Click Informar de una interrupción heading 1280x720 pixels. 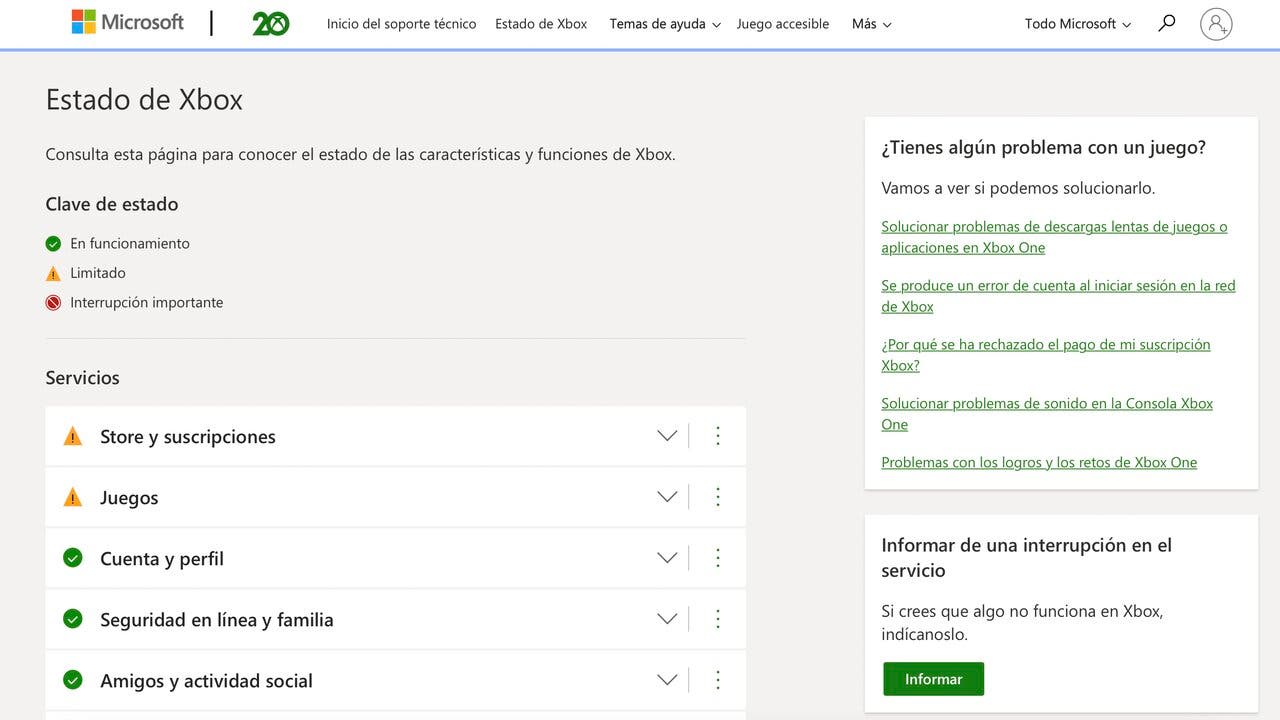coord(1026,558)
